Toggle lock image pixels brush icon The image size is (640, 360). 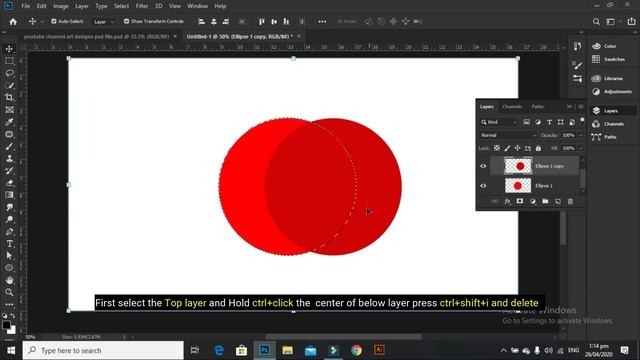click(507, 148)
